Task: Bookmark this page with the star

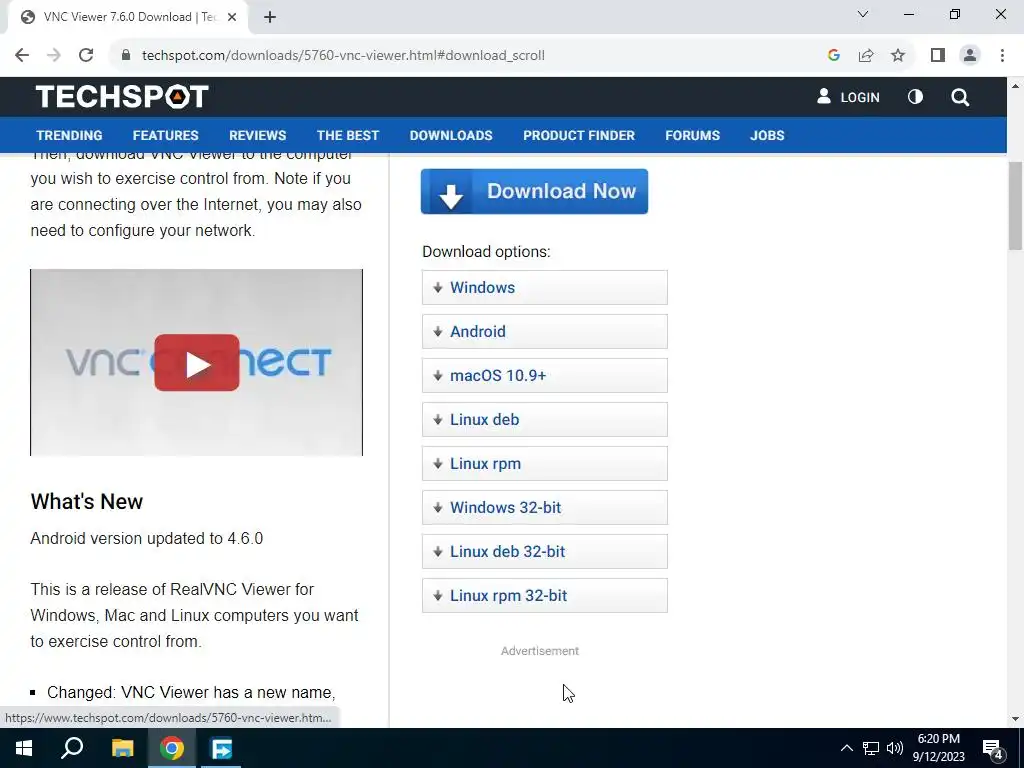Action: tap(898, 55)
